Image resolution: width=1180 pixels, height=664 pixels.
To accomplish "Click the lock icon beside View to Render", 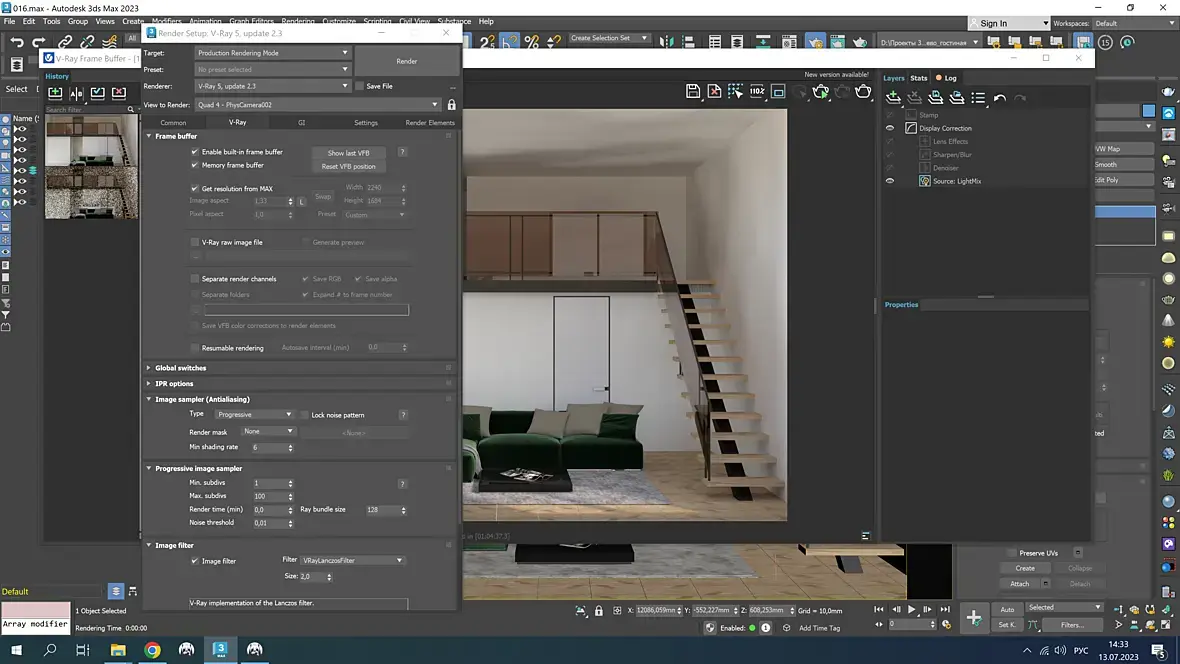I will point(451,104).
